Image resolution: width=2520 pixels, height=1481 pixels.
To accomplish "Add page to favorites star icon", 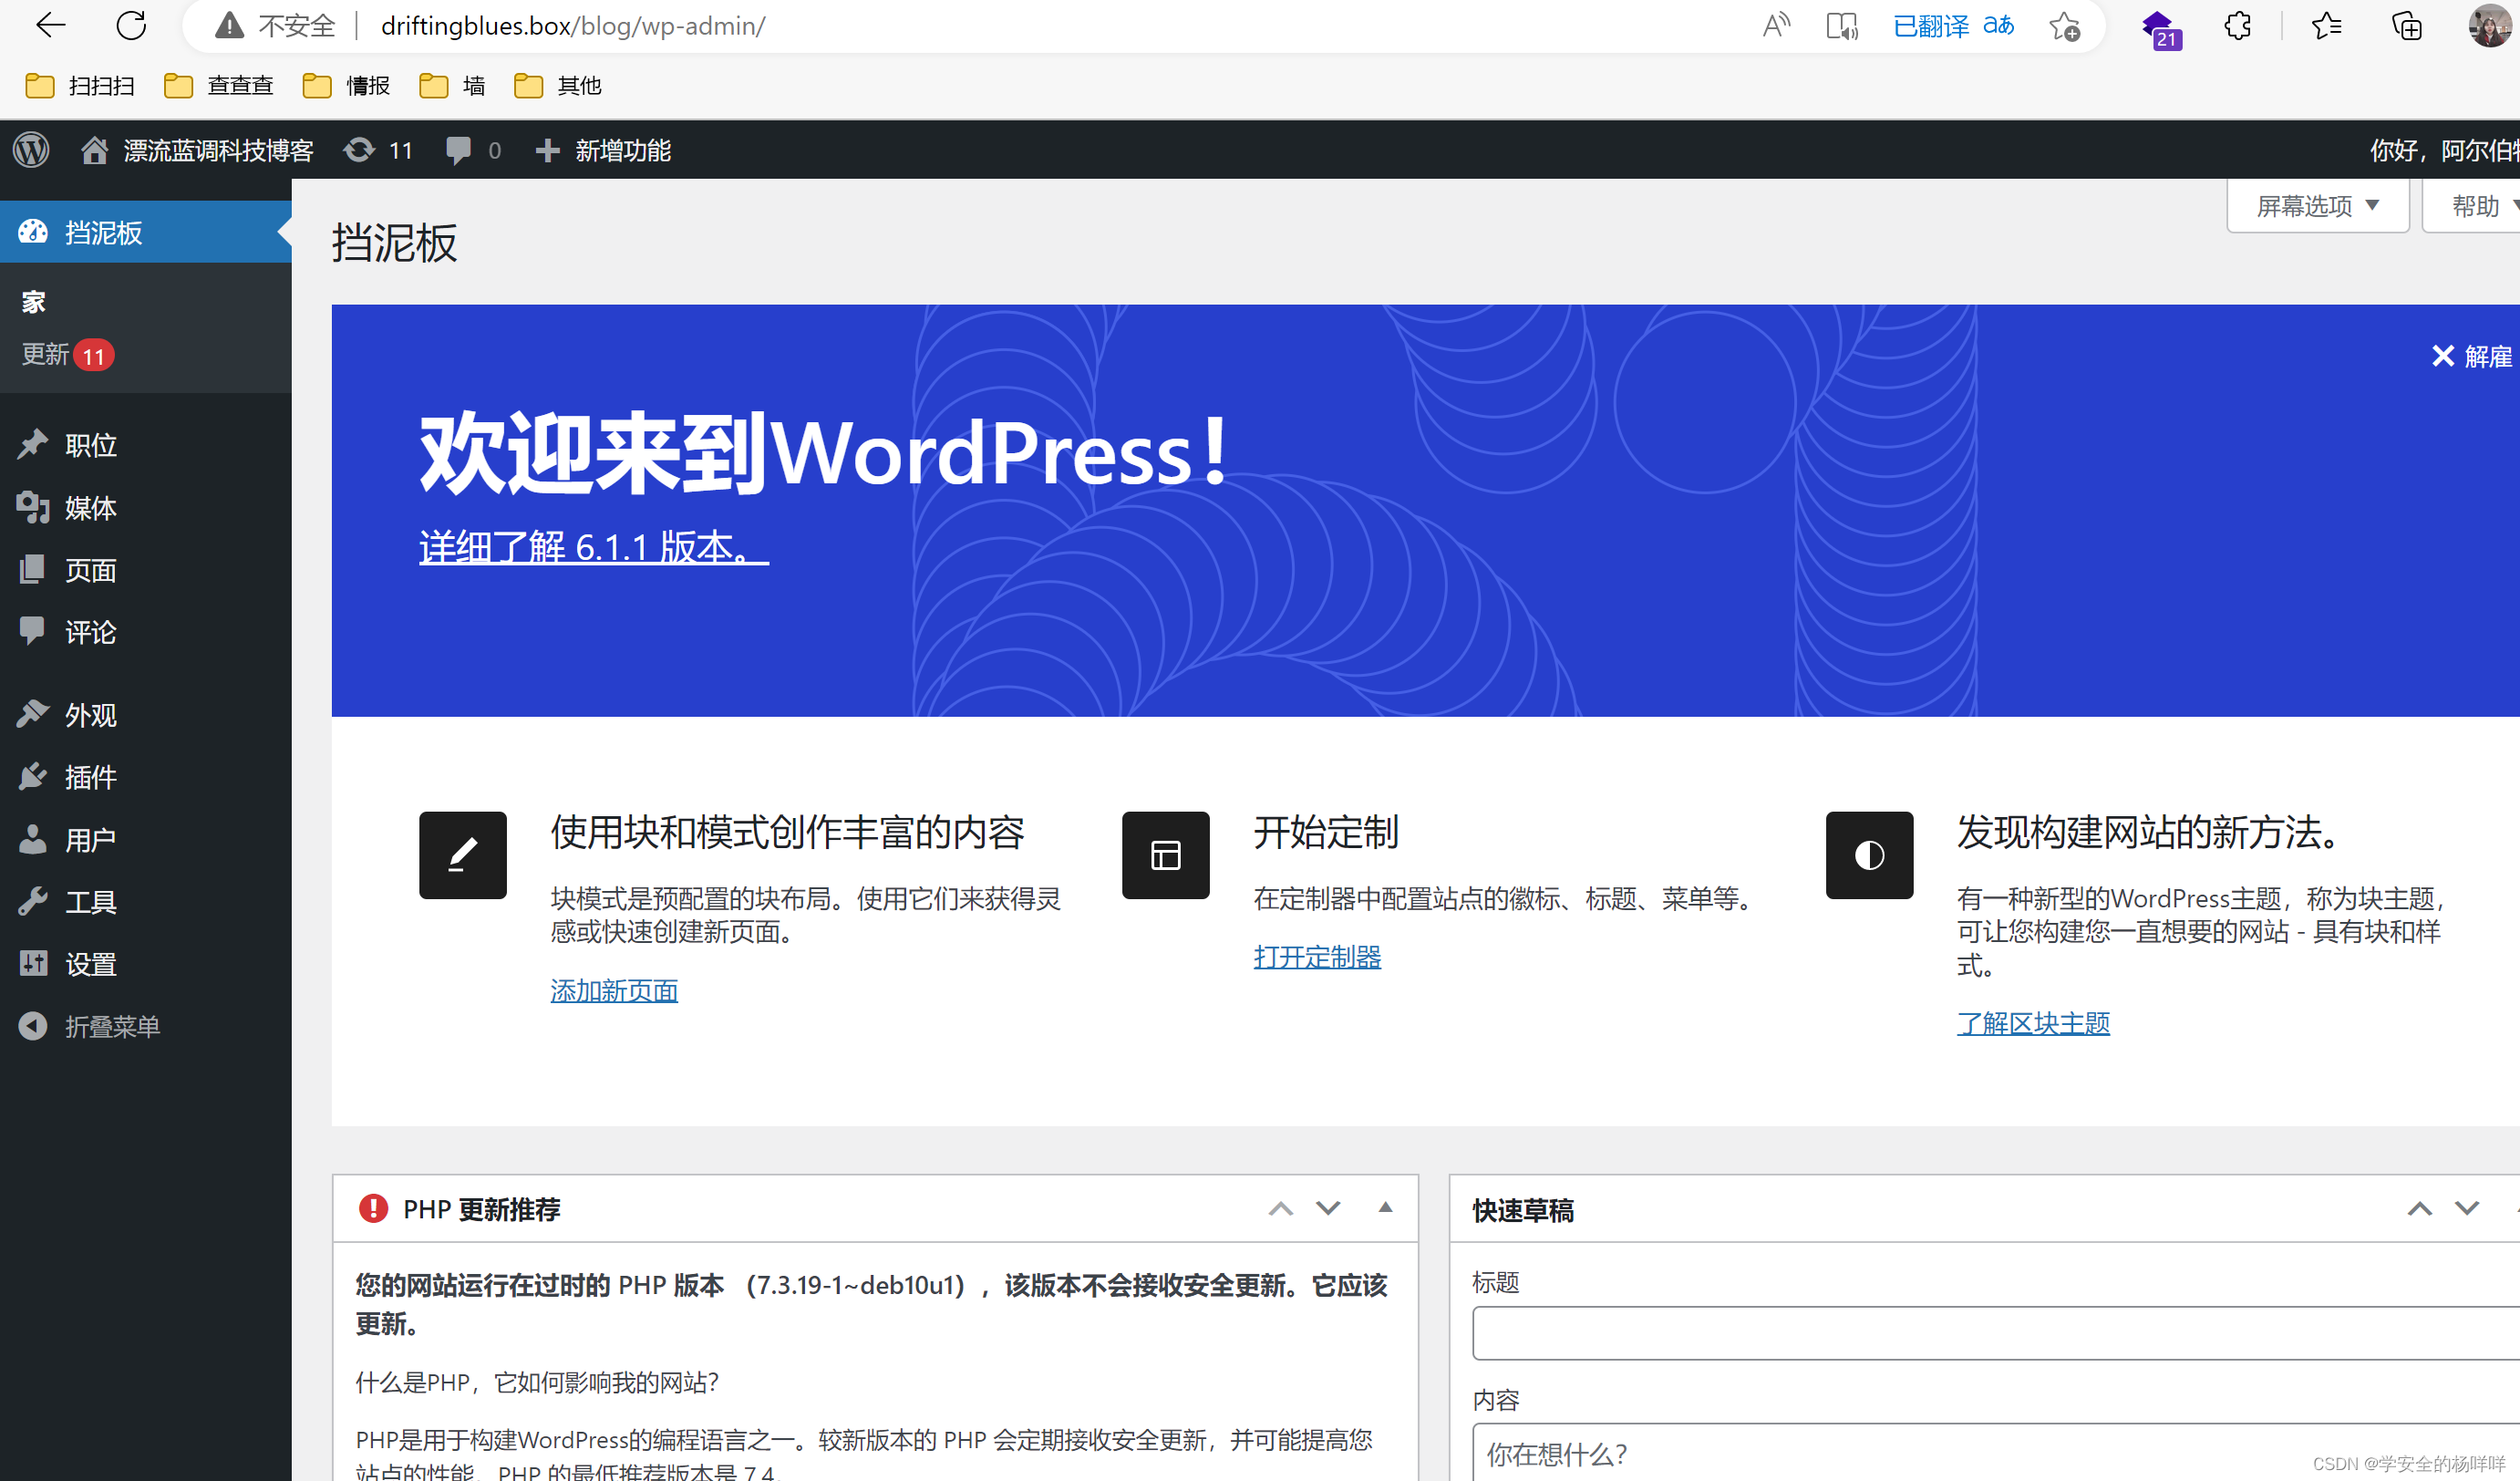I will coord(2064,26).
